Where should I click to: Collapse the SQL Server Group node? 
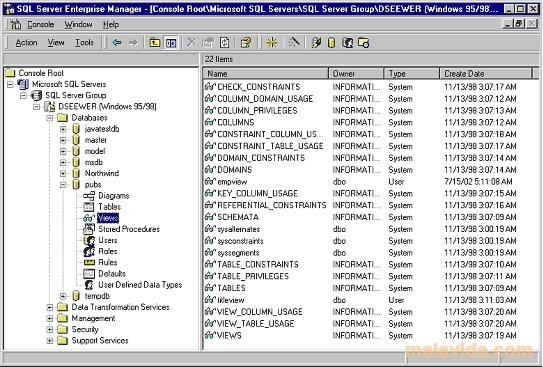coord(24,95)
